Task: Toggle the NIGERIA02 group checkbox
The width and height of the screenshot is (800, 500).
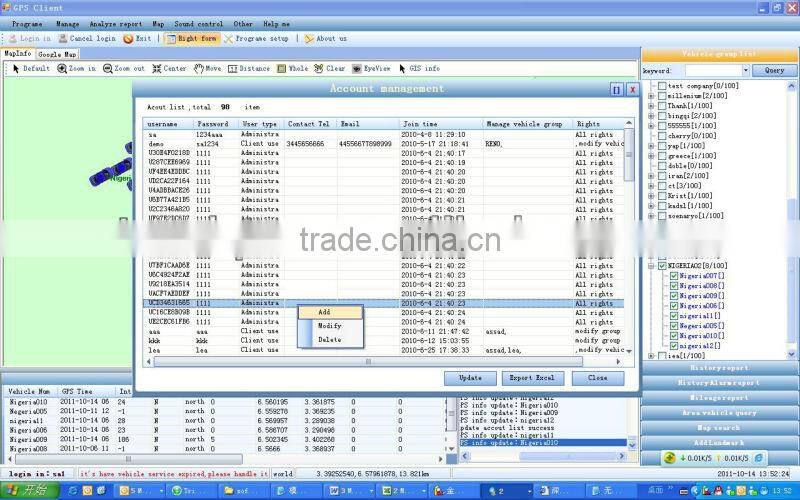Action: 660,265
